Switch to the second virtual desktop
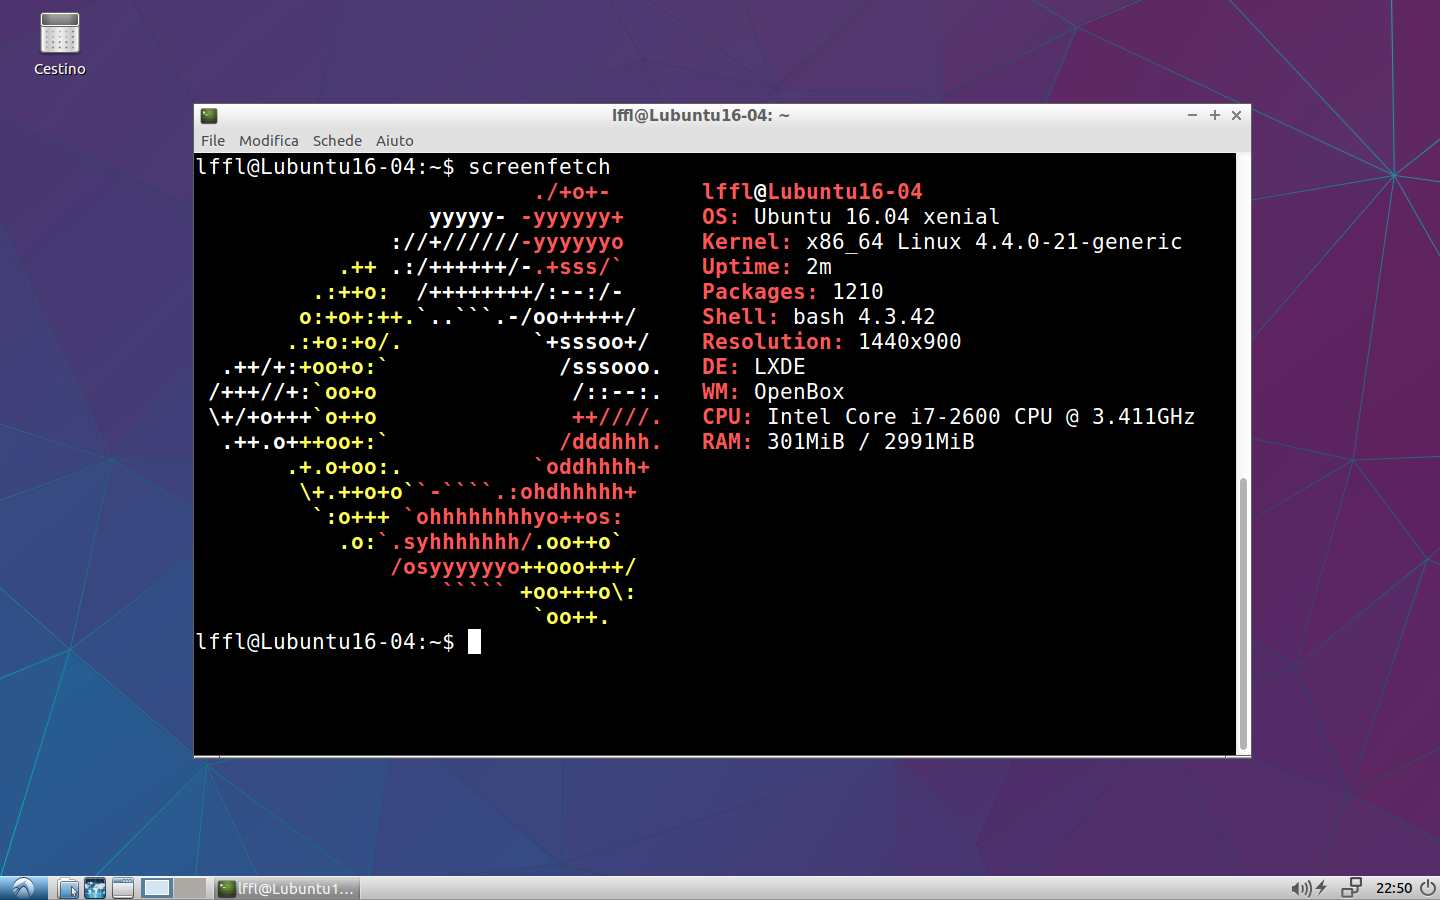Viewport: 1440px width, 900px height. coord(190,888)
